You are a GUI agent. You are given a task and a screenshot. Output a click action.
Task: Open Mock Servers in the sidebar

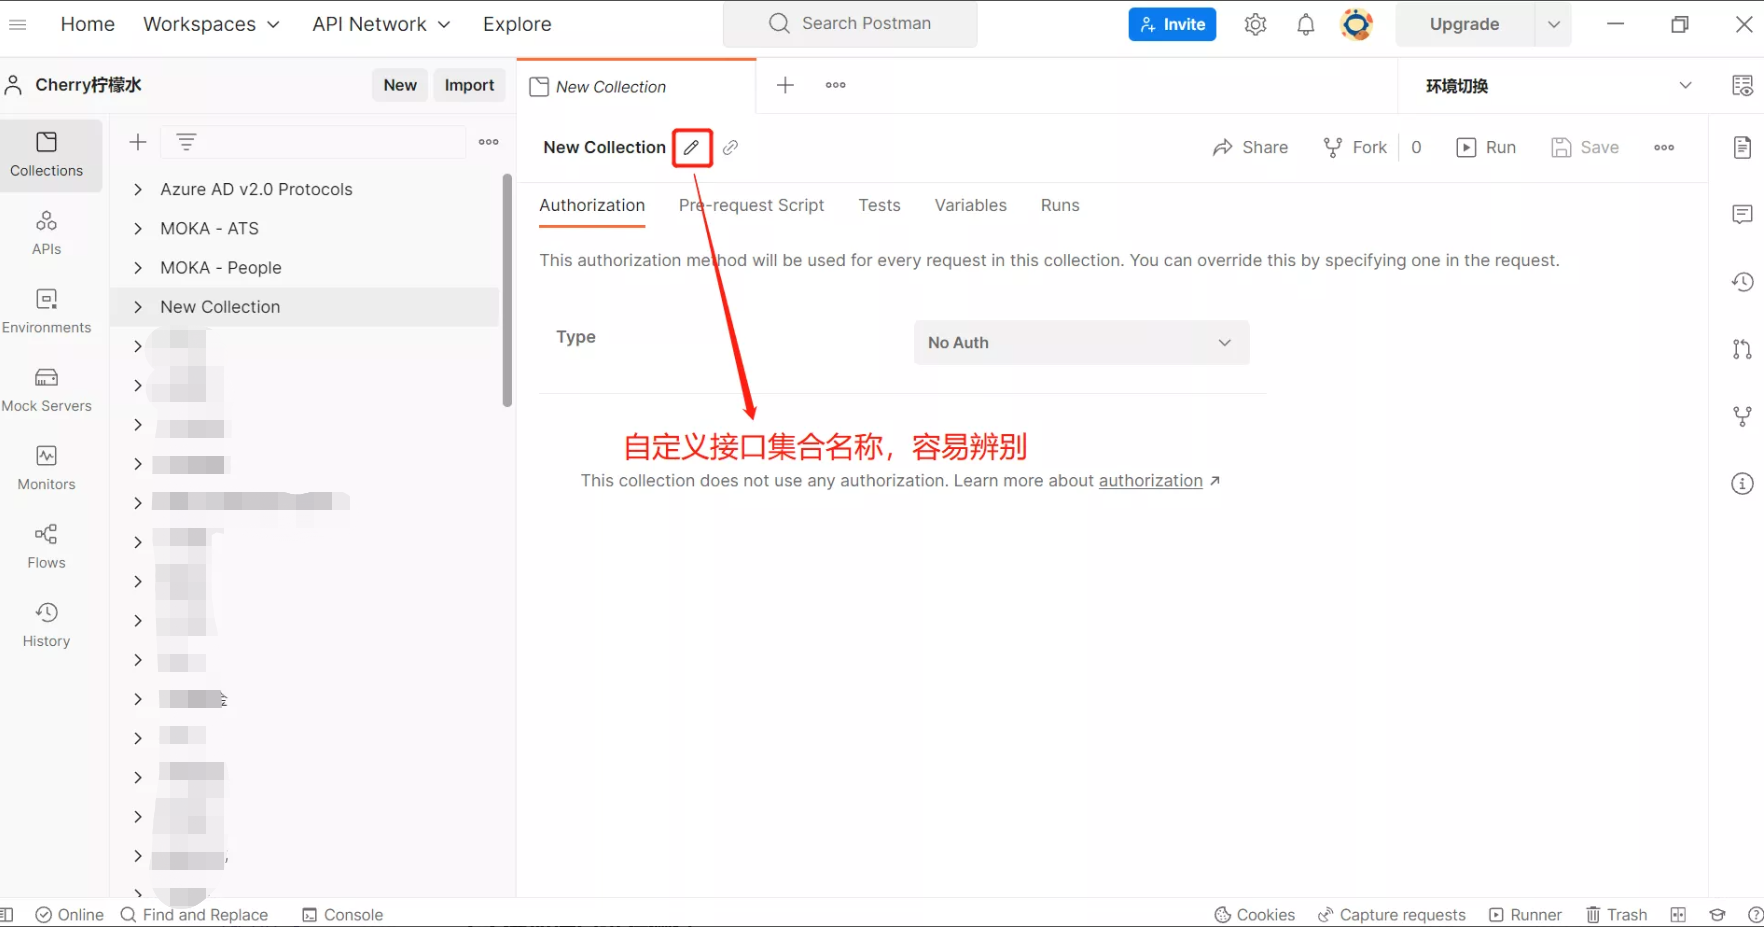[x=46, y=390]
